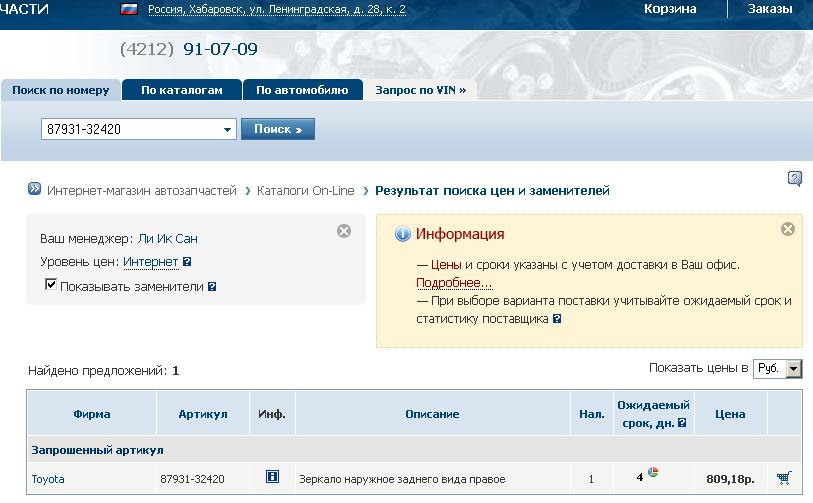The width and height of the screenshot is (813, 503).
Task: Switch to По каталогам tab
Action: pyautogui.click(x=181, y=90)
